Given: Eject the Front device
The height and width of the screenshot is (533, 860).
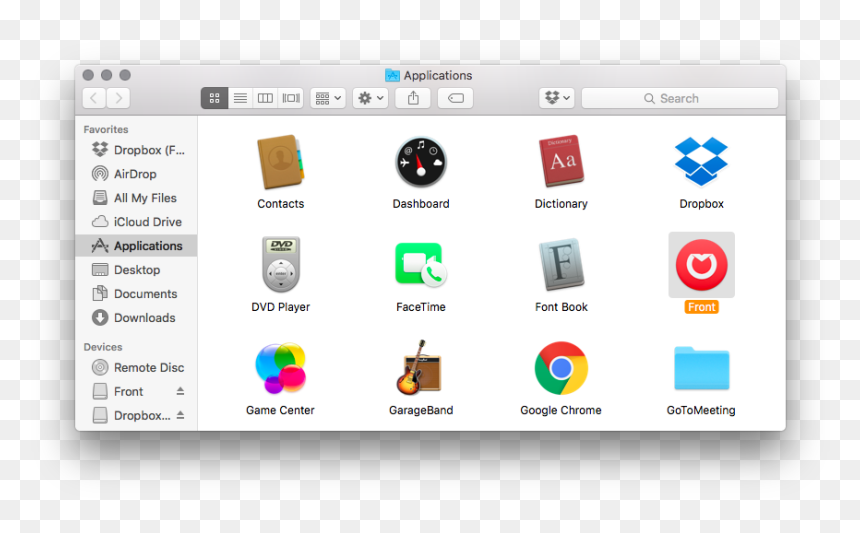Looking at the screenshot, I should 180,391.
